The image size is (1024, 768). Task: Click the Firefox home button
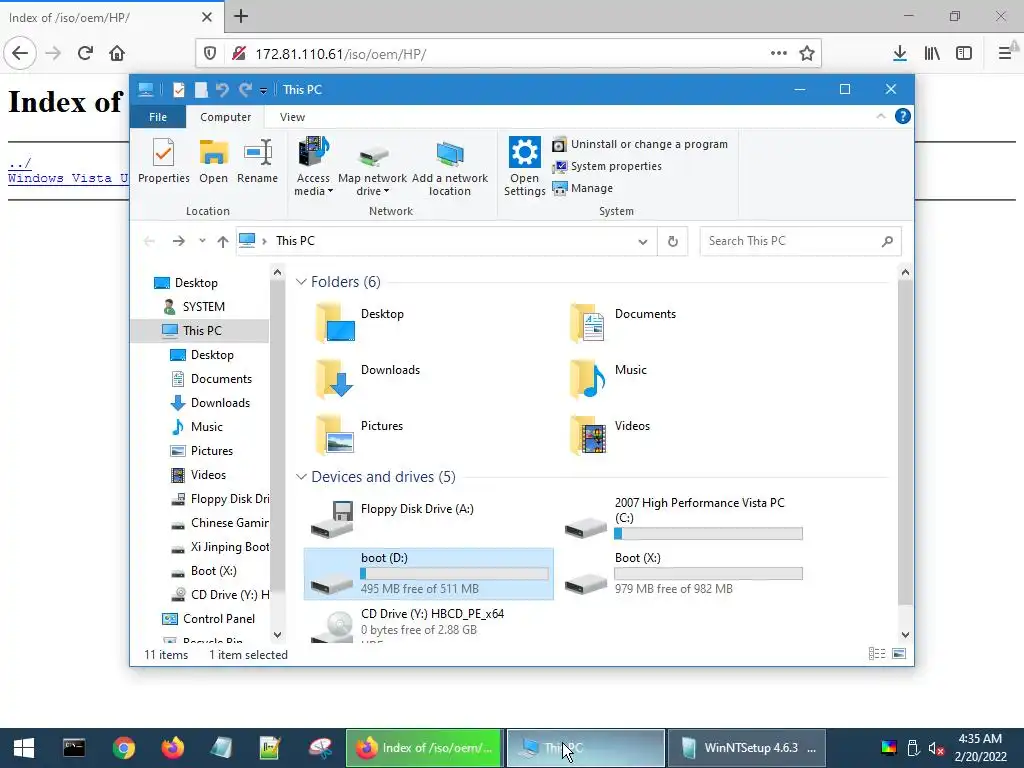pos(117,53)
